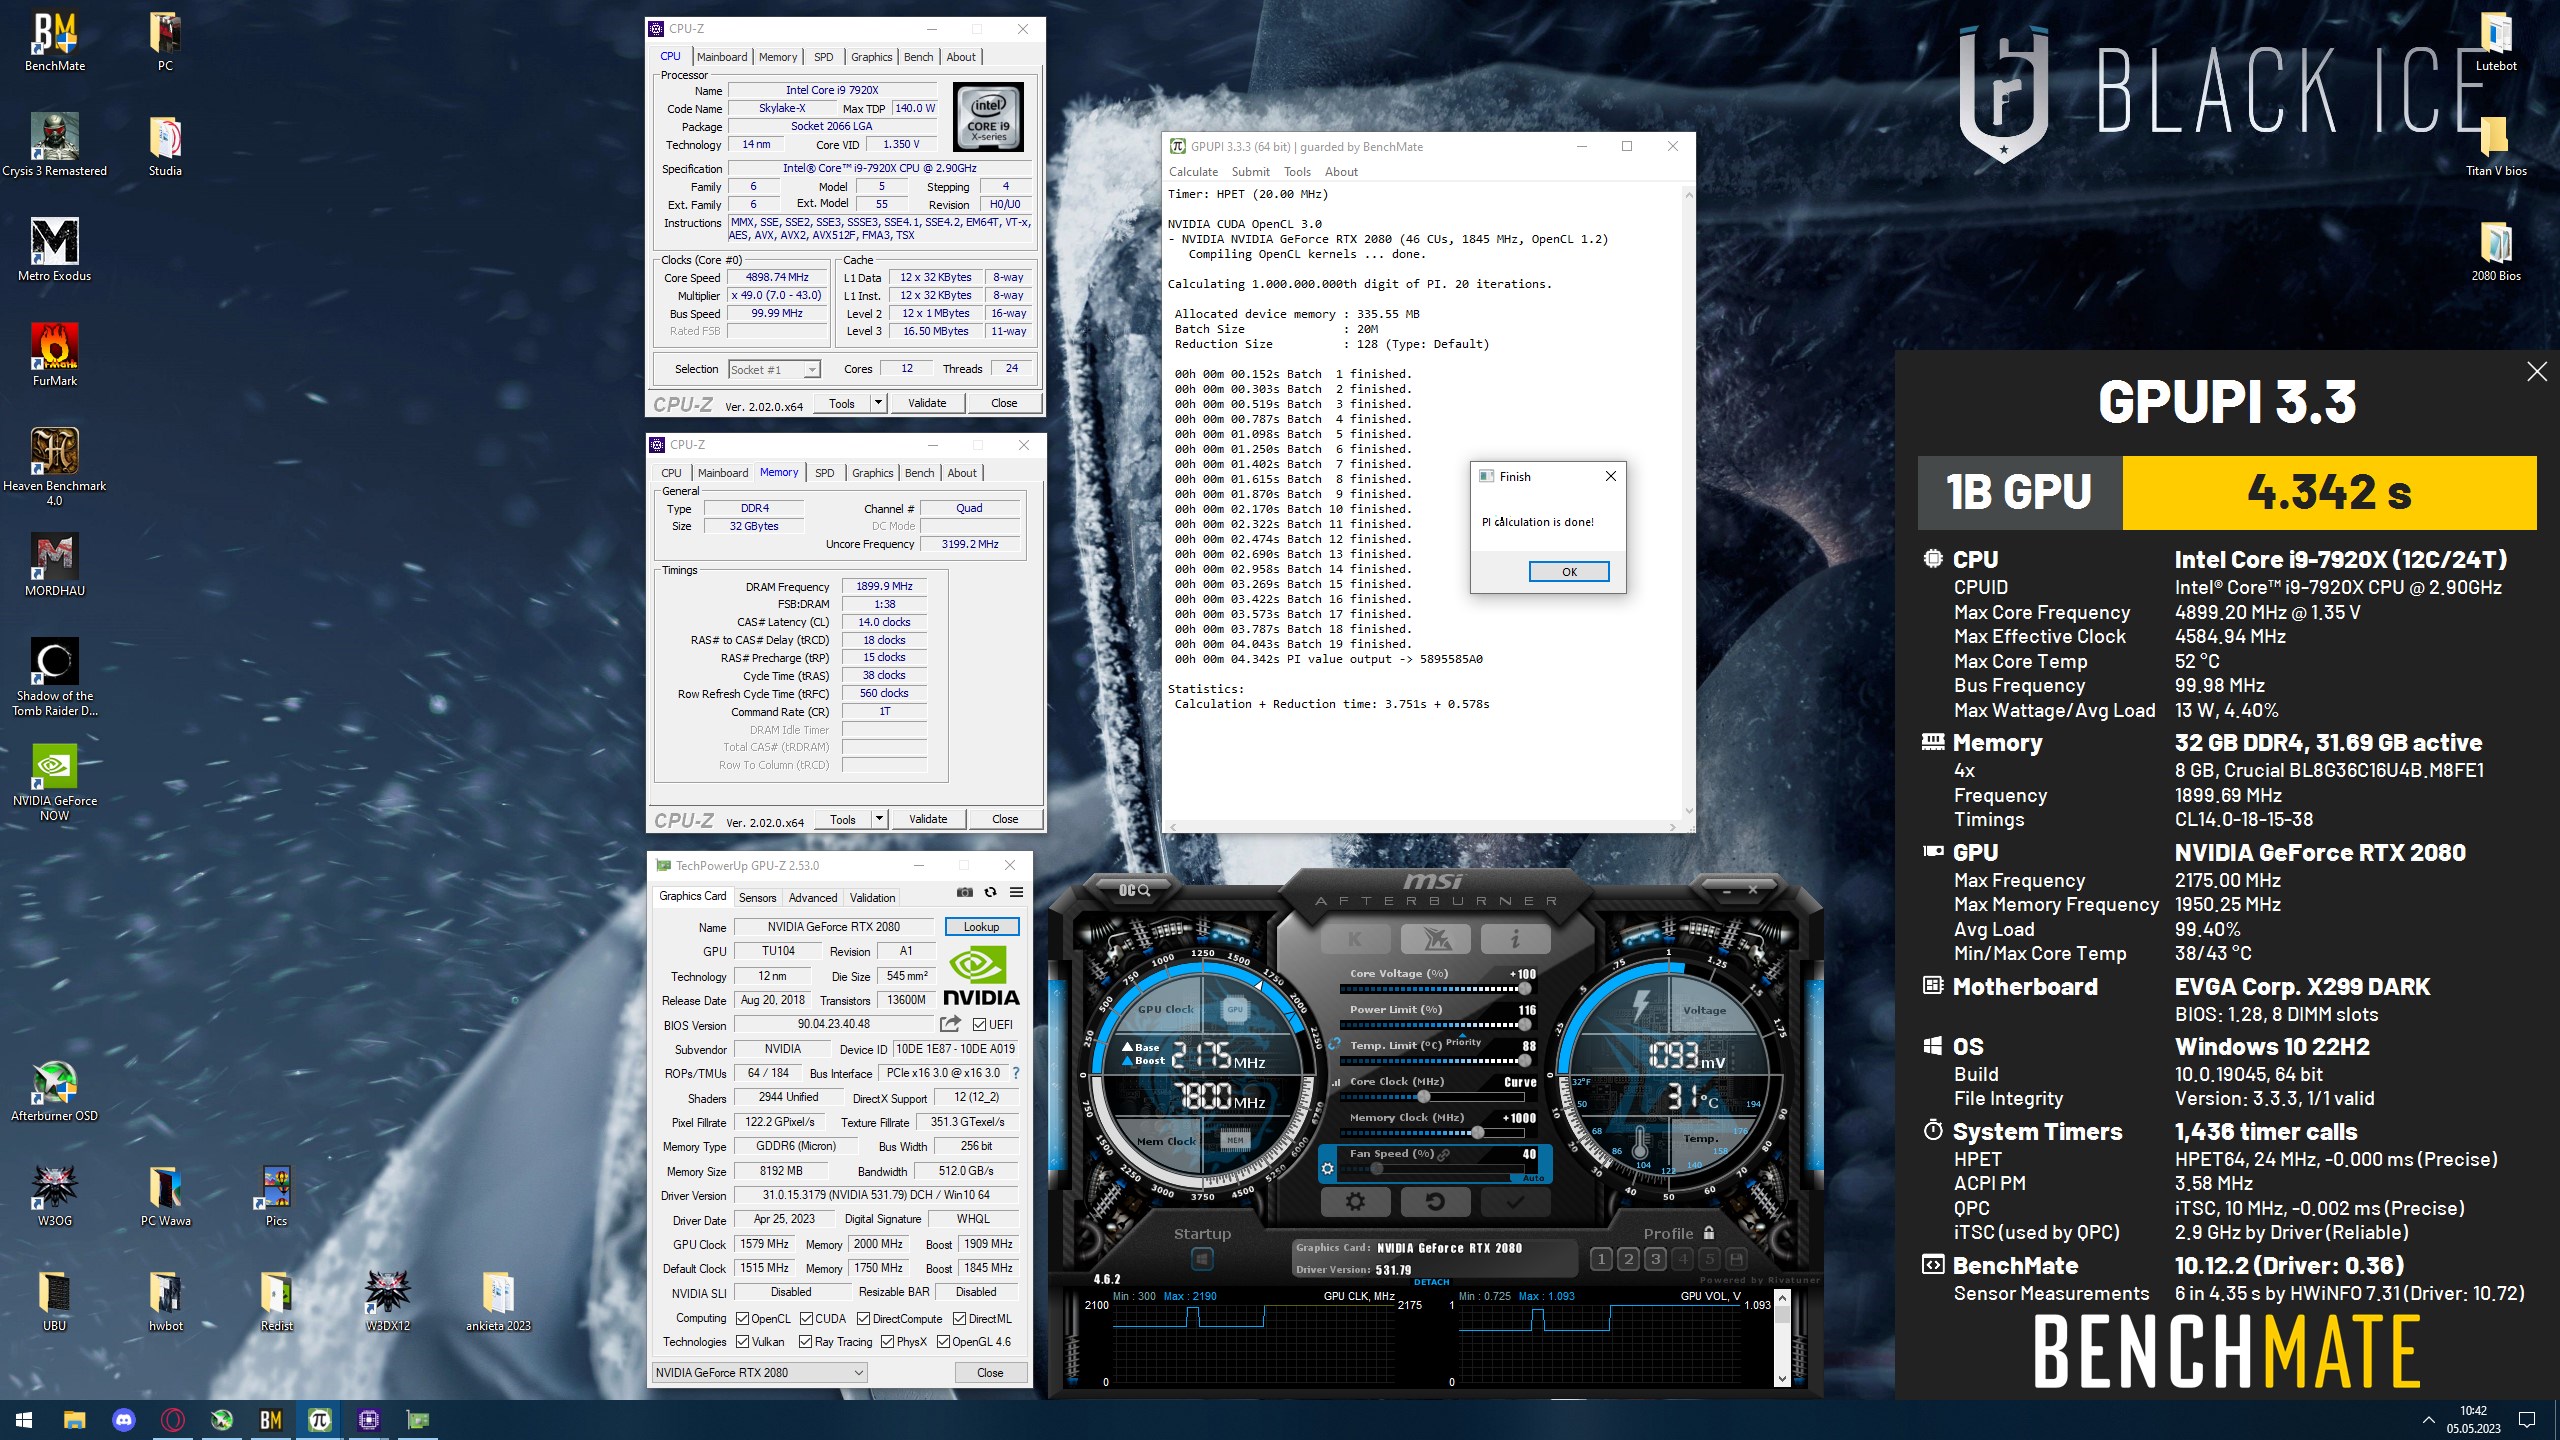The image size is (2560, 1440).
Task: Click DETACH link in Afterburner monitor
Action: pyautogui.click(x=1431, y=1282)
